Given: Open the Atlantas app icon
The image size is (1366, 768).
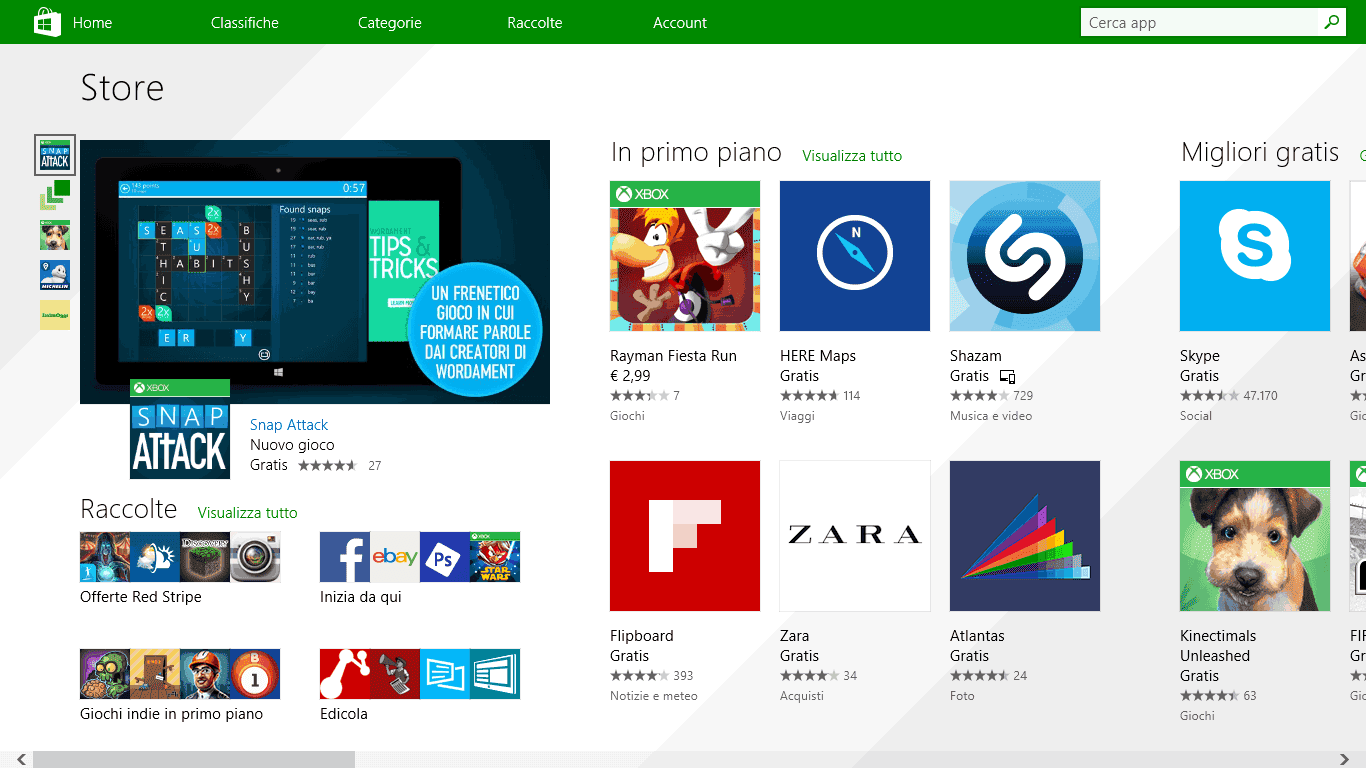Looking at the screenshot, I should click(1025, 536).
